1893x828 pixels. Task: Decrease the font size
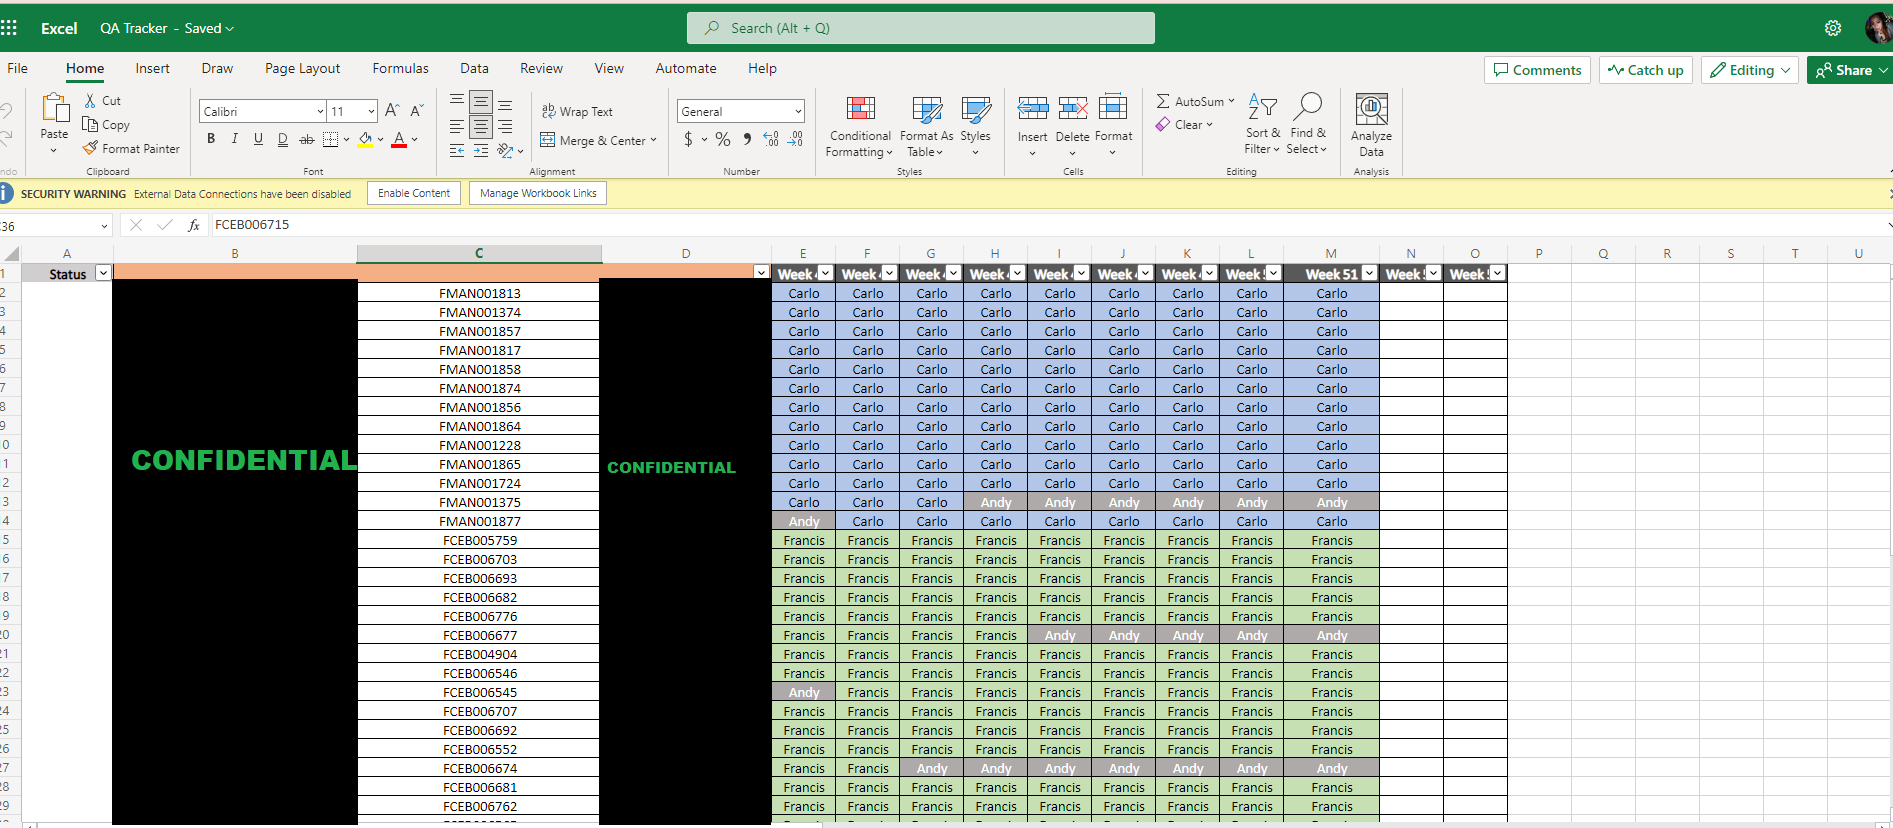(417, 111)
